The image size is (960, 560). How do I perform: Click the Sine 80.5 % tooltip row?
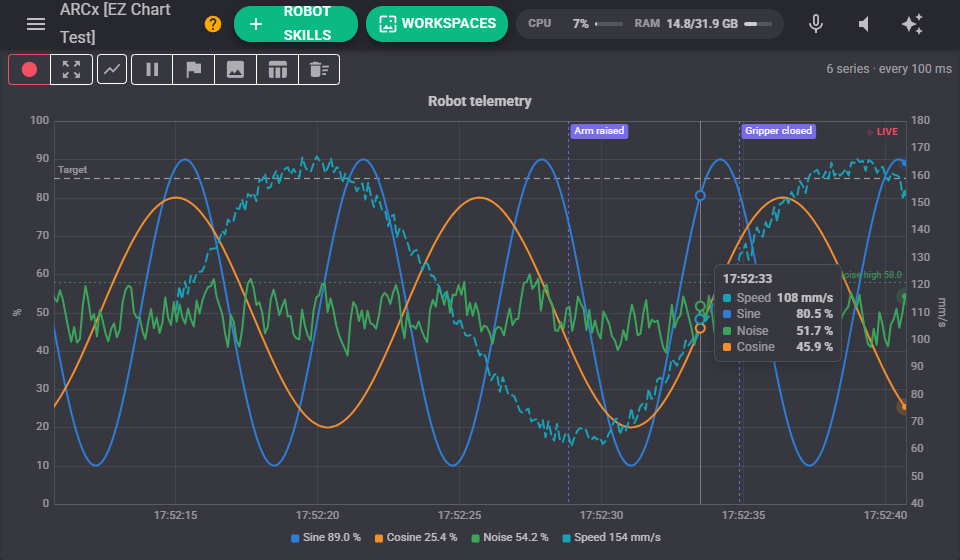778,314
